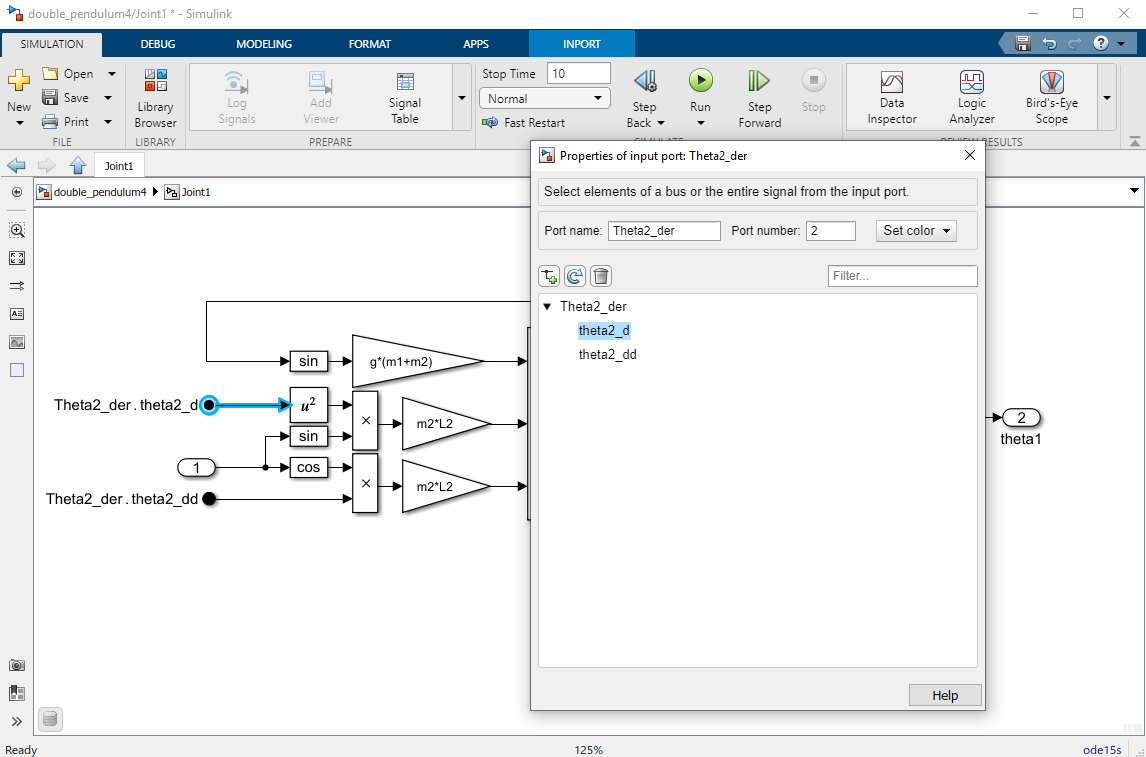Switch to the DEBUG ribbon tab
Screen dimensions: 1146x757
coord(158,44)
